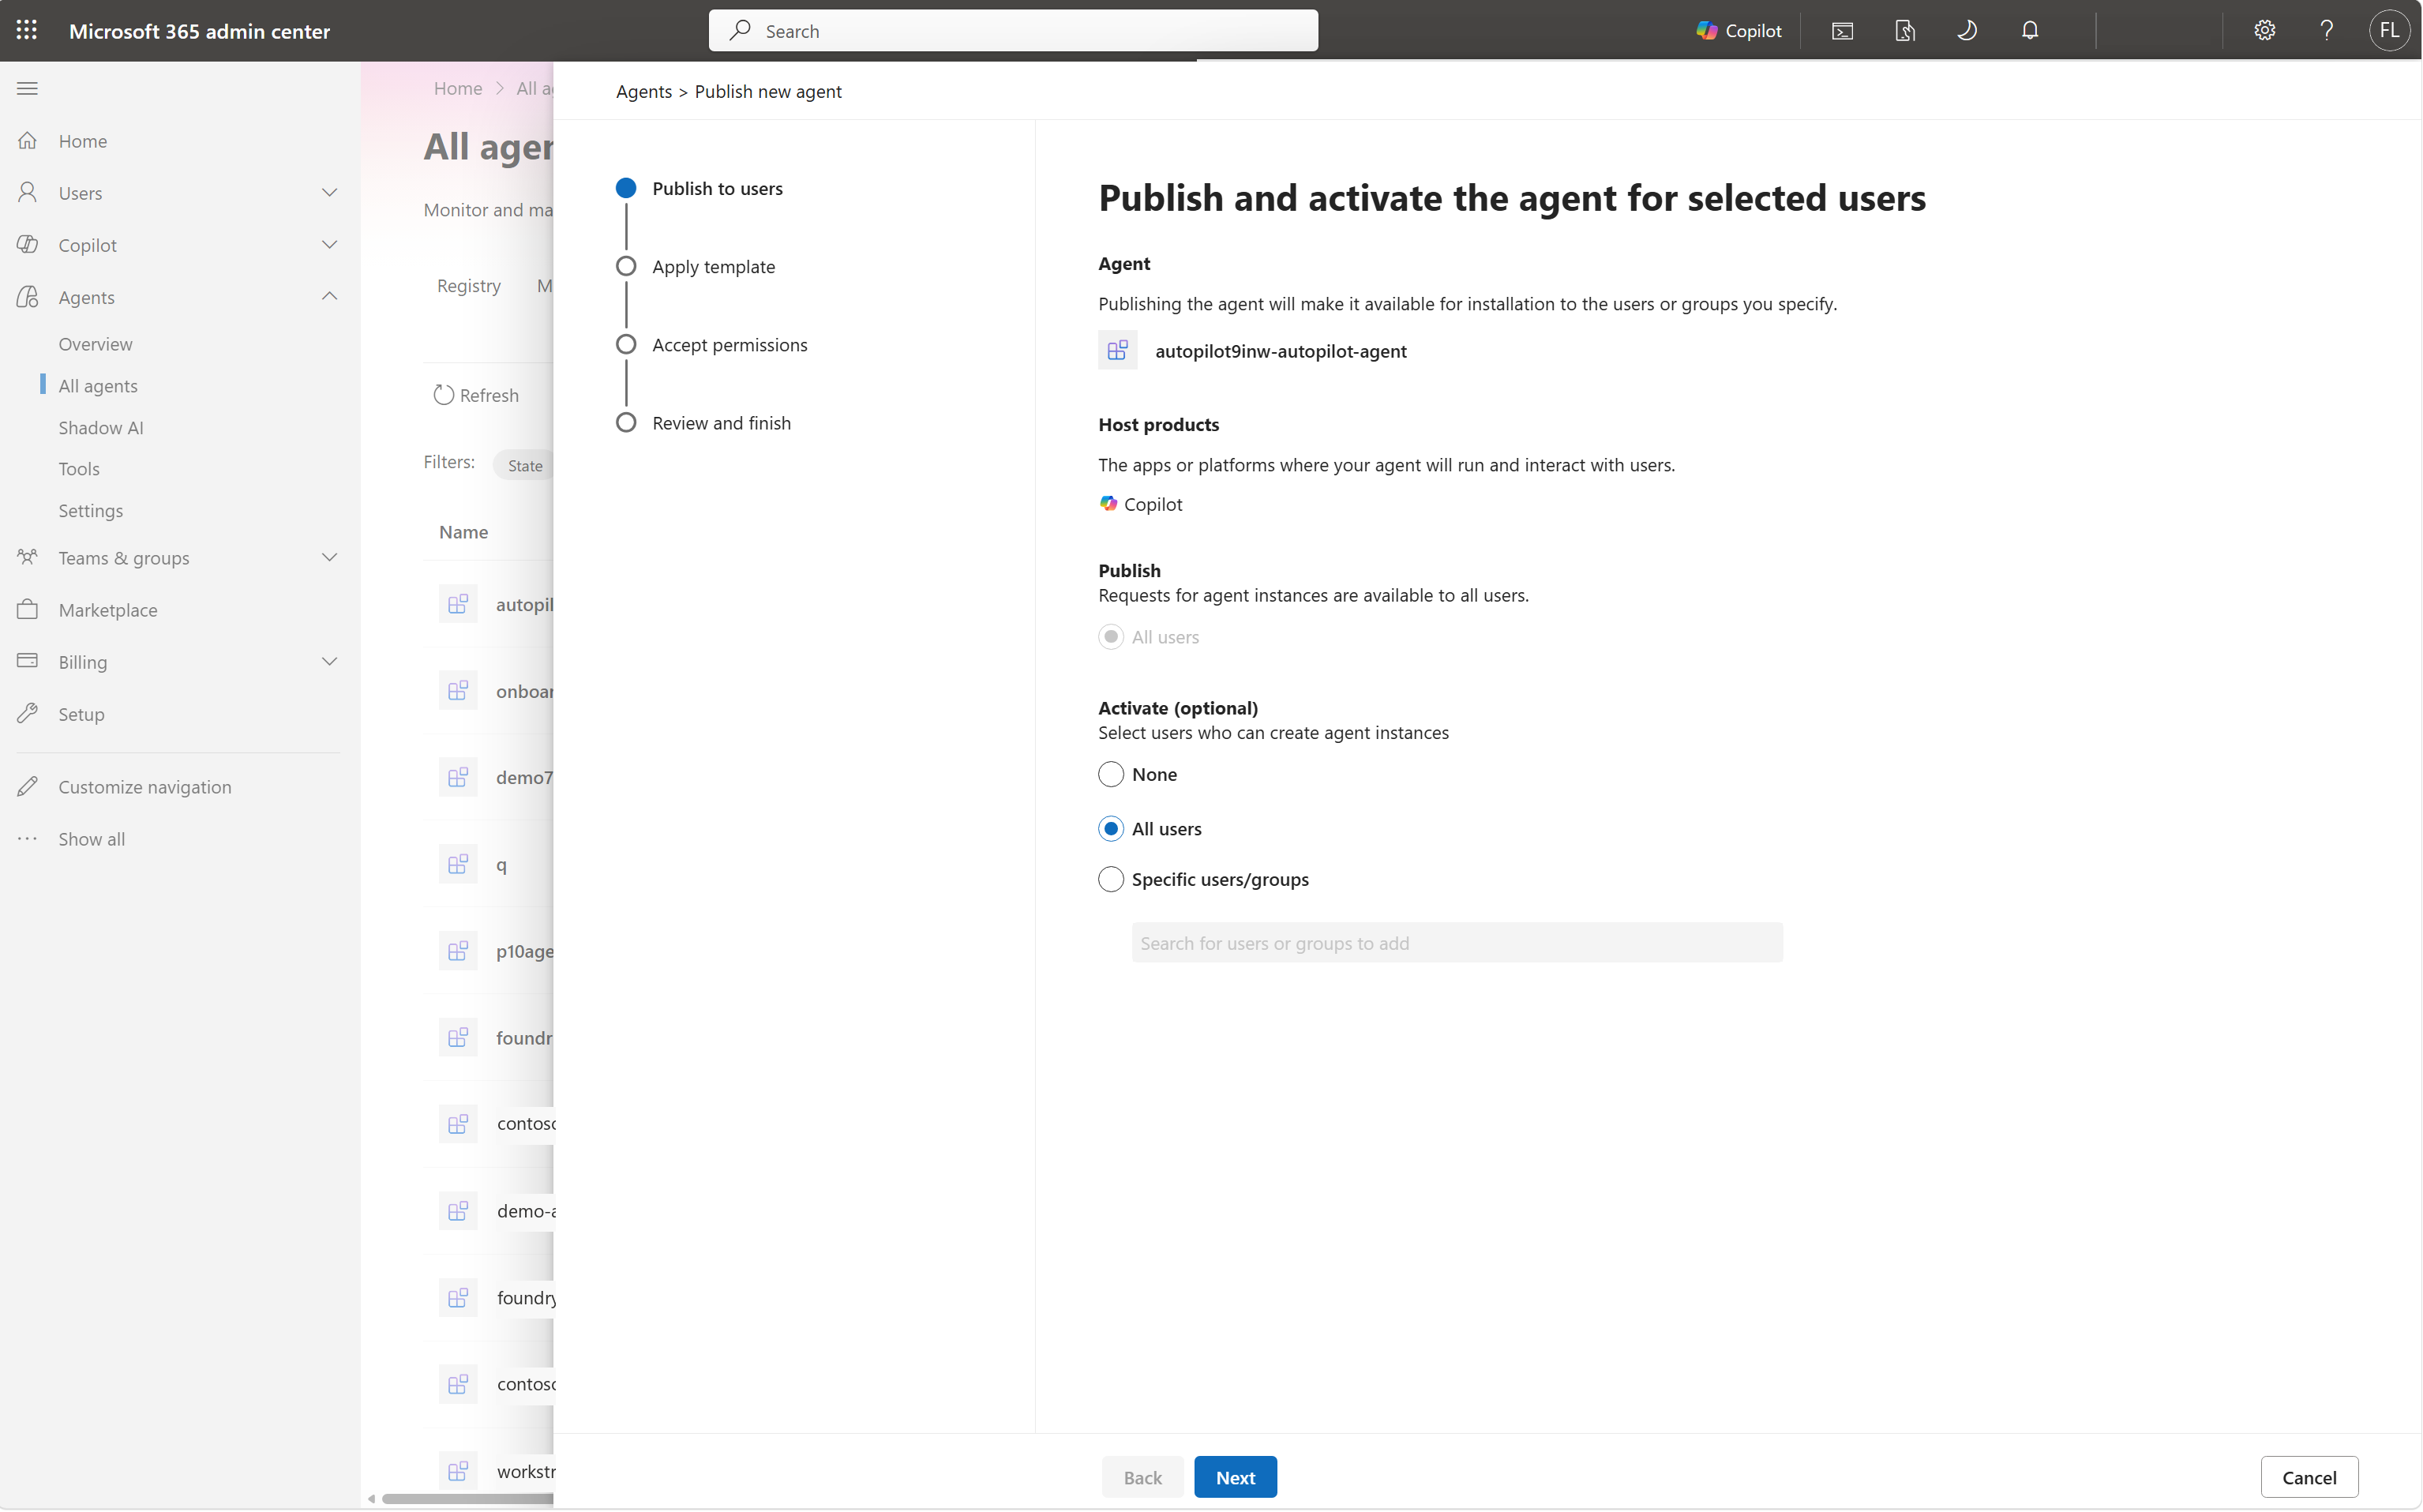Expand the Users navigation section
The height and width of the screenshot is (1512, 2423).
[x=178, y=193]
